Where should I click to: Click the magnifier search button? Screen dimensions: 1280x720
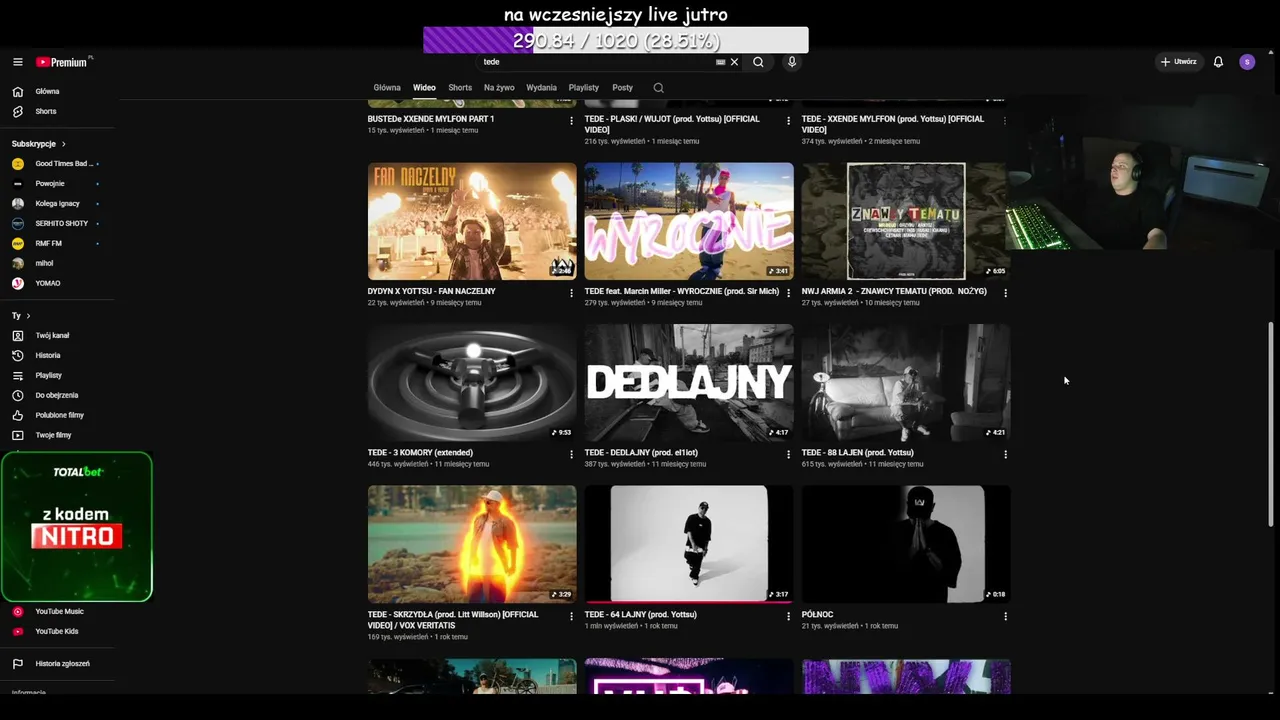pyautogui.click(x=758, y=62)
